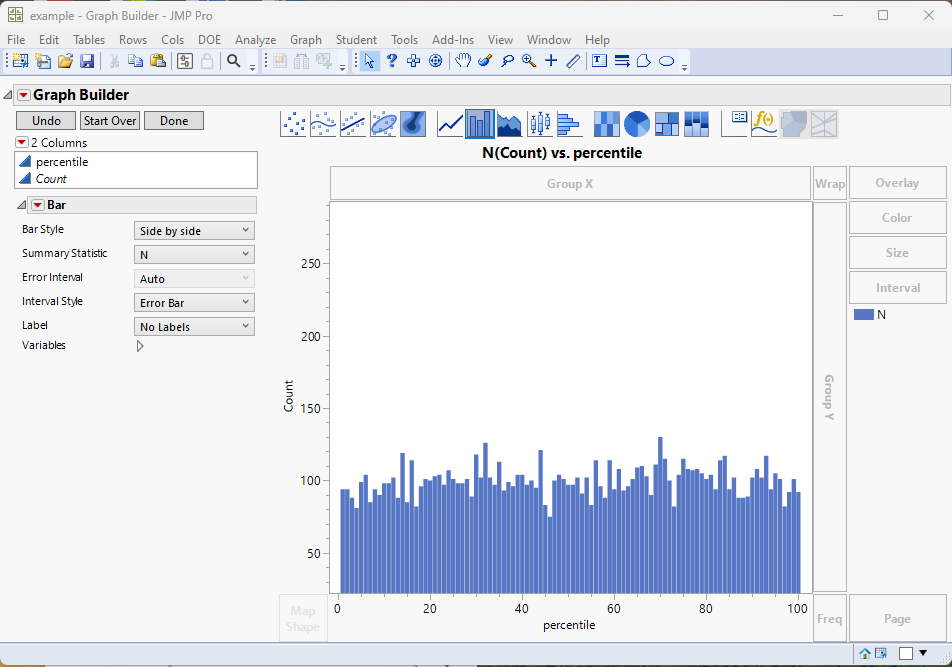
Task: Toggle the Histogram element on
Action: click(x=570, y=123)
